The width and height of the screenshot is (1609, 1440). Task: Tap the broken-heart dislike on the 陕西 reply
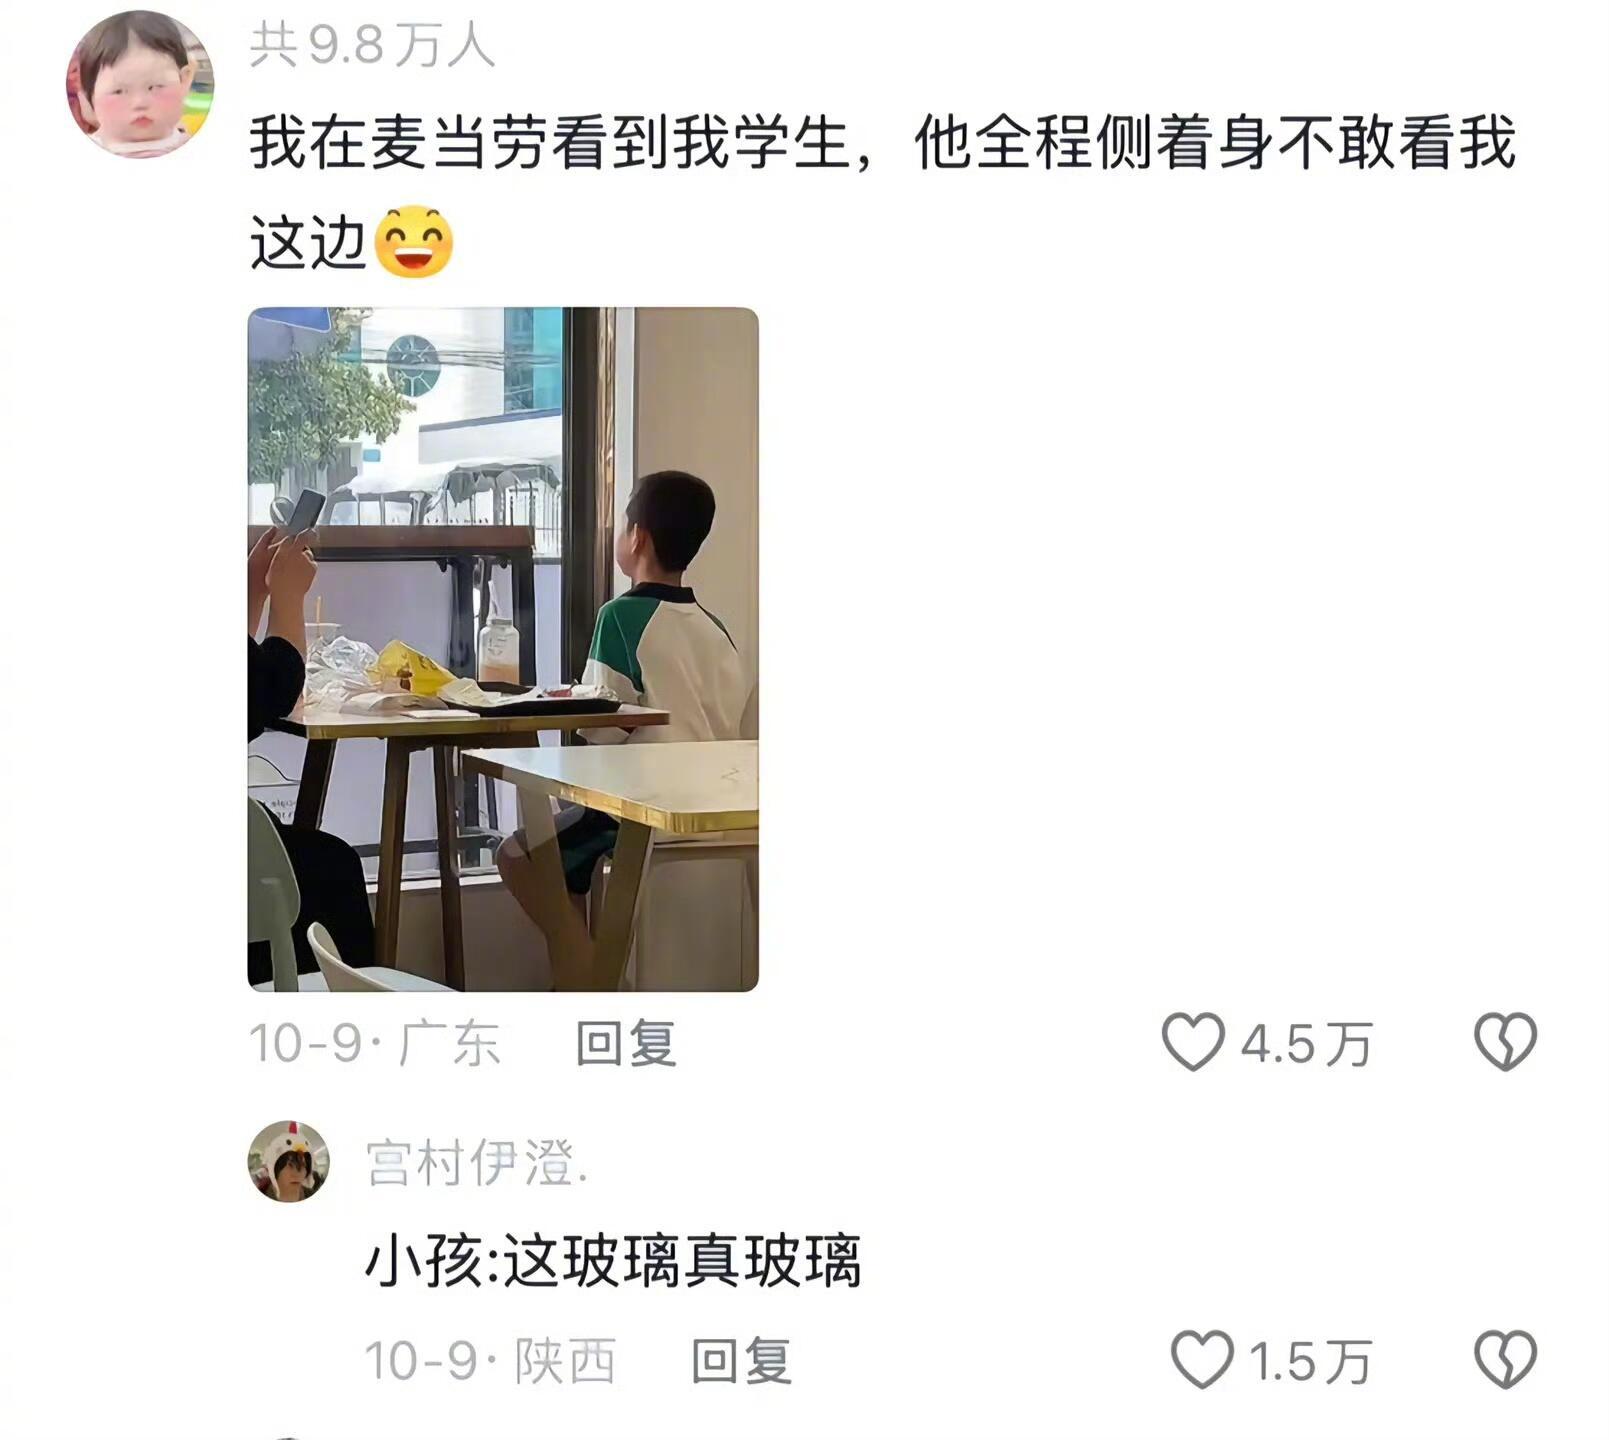tap(1505, 1360)
